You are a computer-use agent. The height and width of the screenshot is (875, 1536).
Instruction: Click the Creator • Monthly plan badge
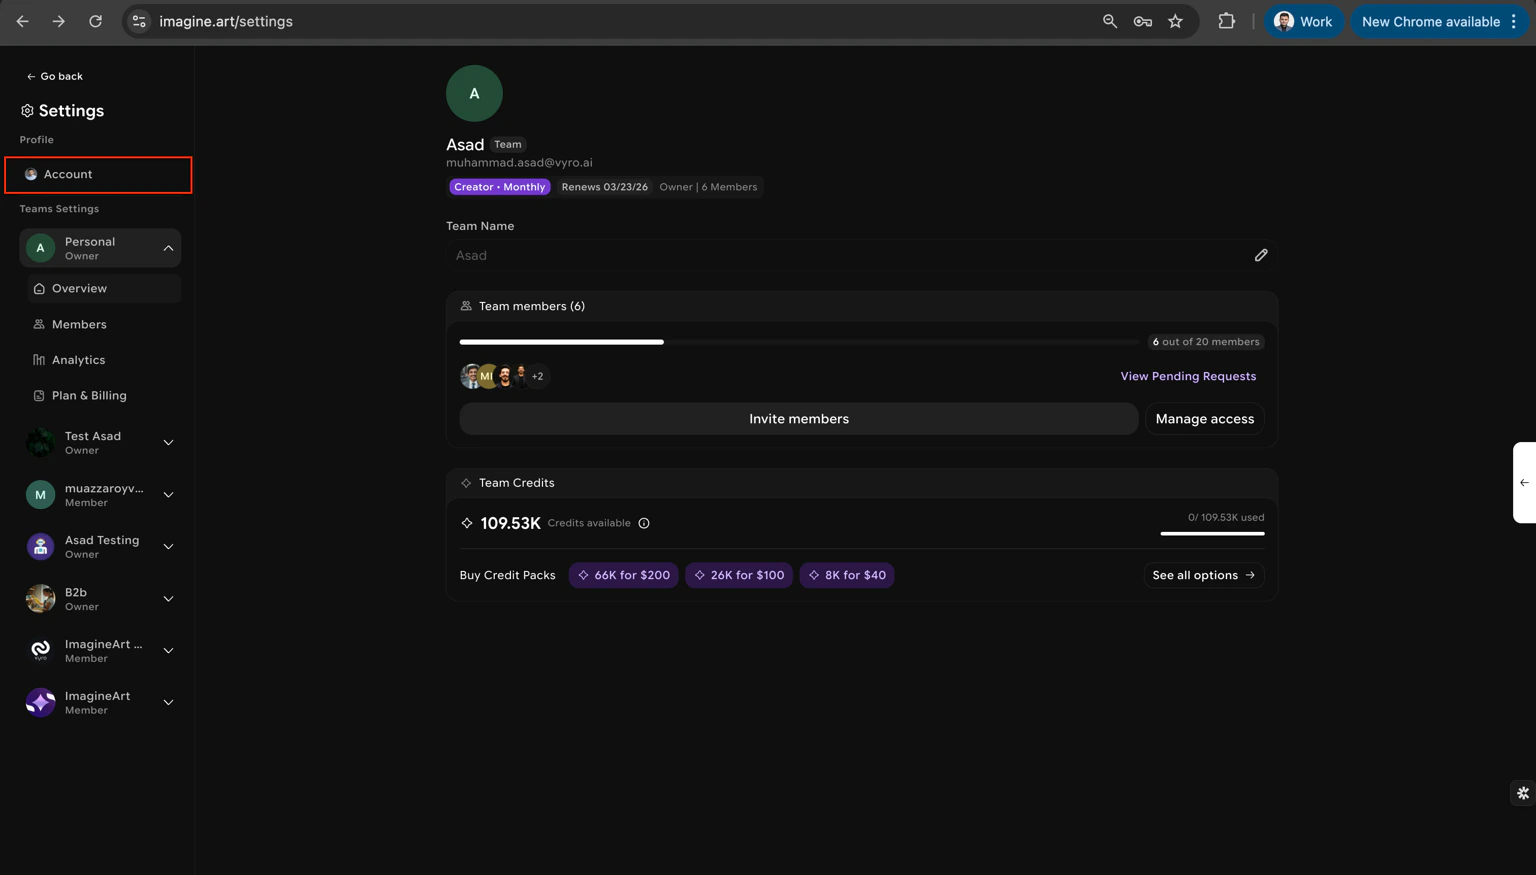point(499,187)
